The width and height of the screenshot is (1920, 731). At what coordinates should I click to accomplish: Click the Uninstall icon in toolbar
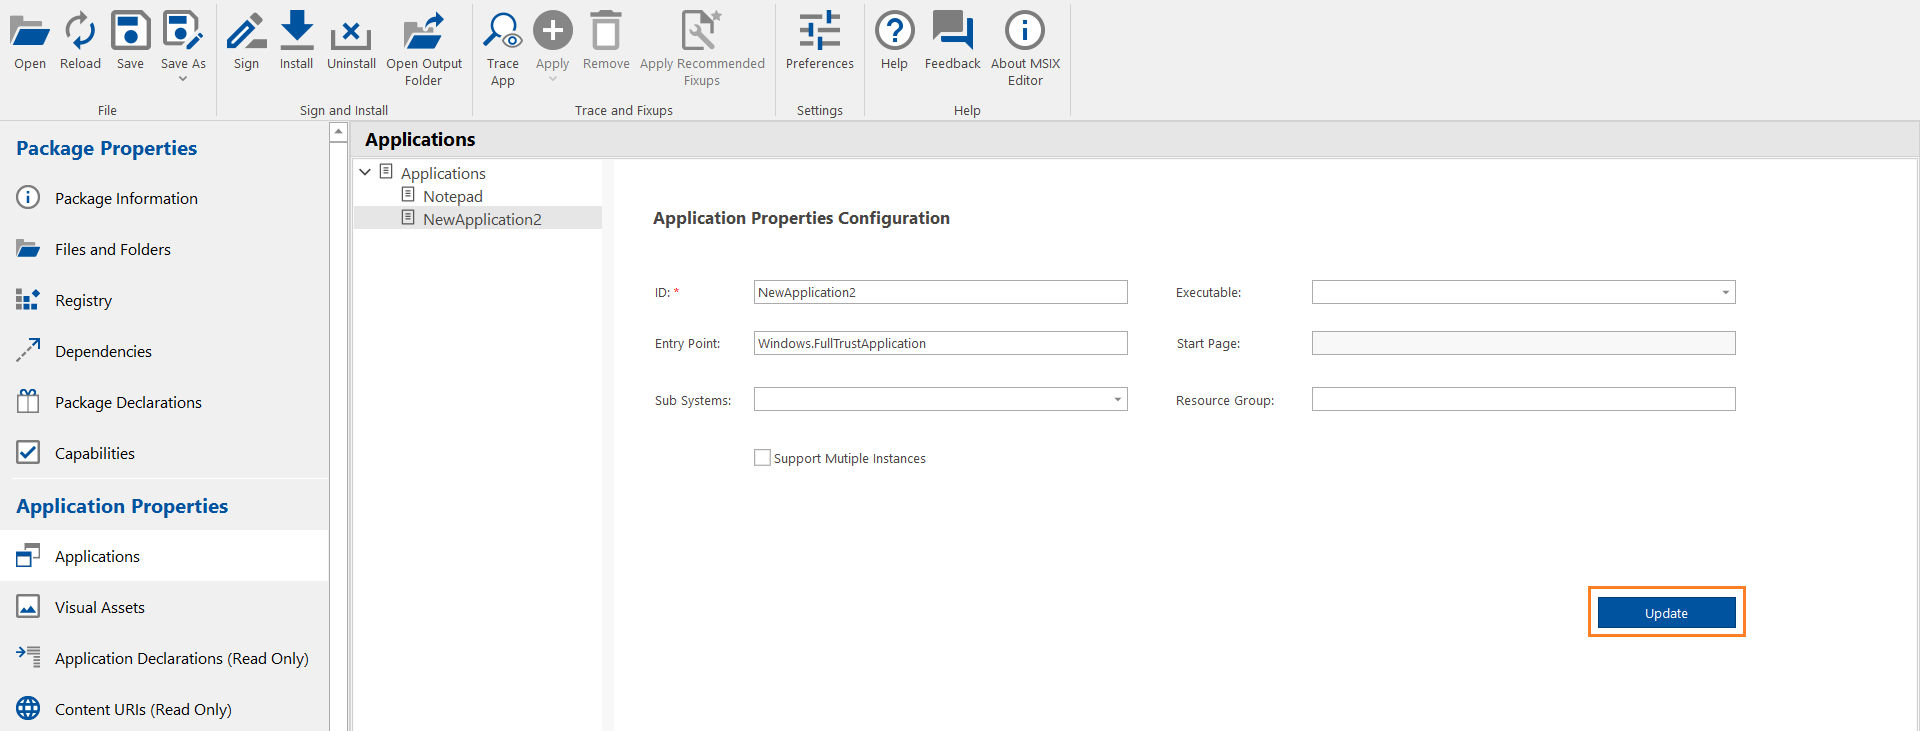click(x=351, y=32)
